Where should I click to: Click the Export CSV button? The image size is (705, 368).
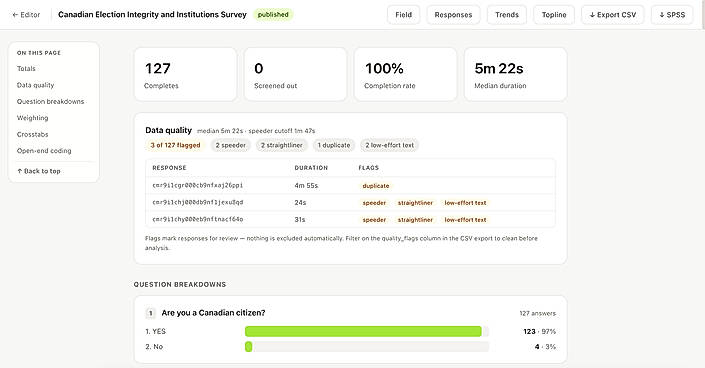612,15
